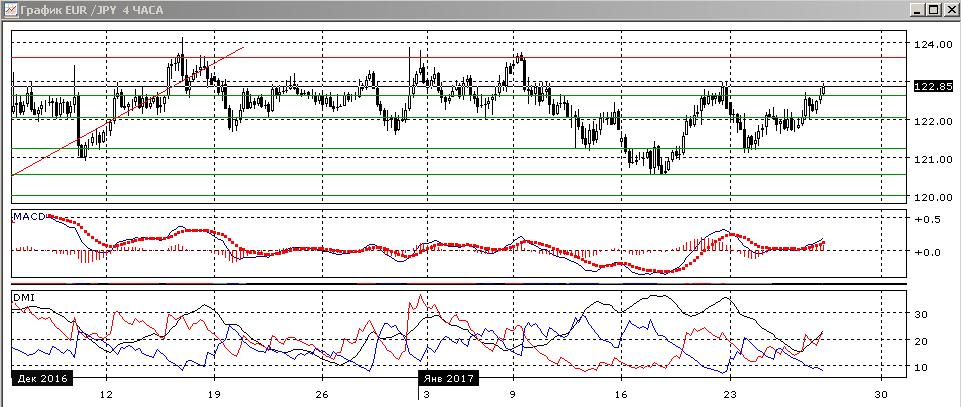Select date 23 on the time axis

pyautogui.click(x=730, y=393)
